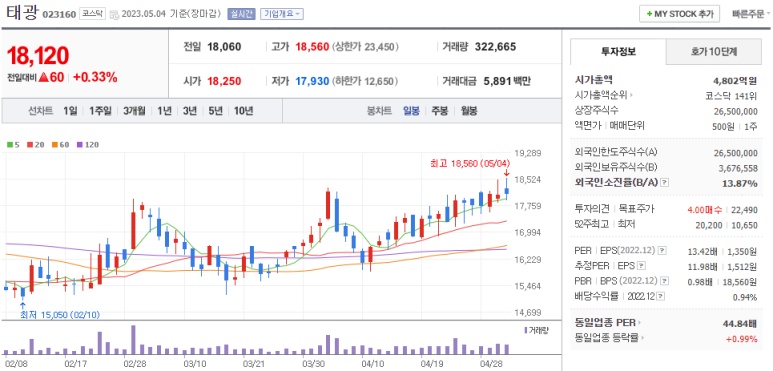Viewport: 773px width, 371px height.
Task: Click the 5-day moving average legend square
Action: [x=9, y=145]
